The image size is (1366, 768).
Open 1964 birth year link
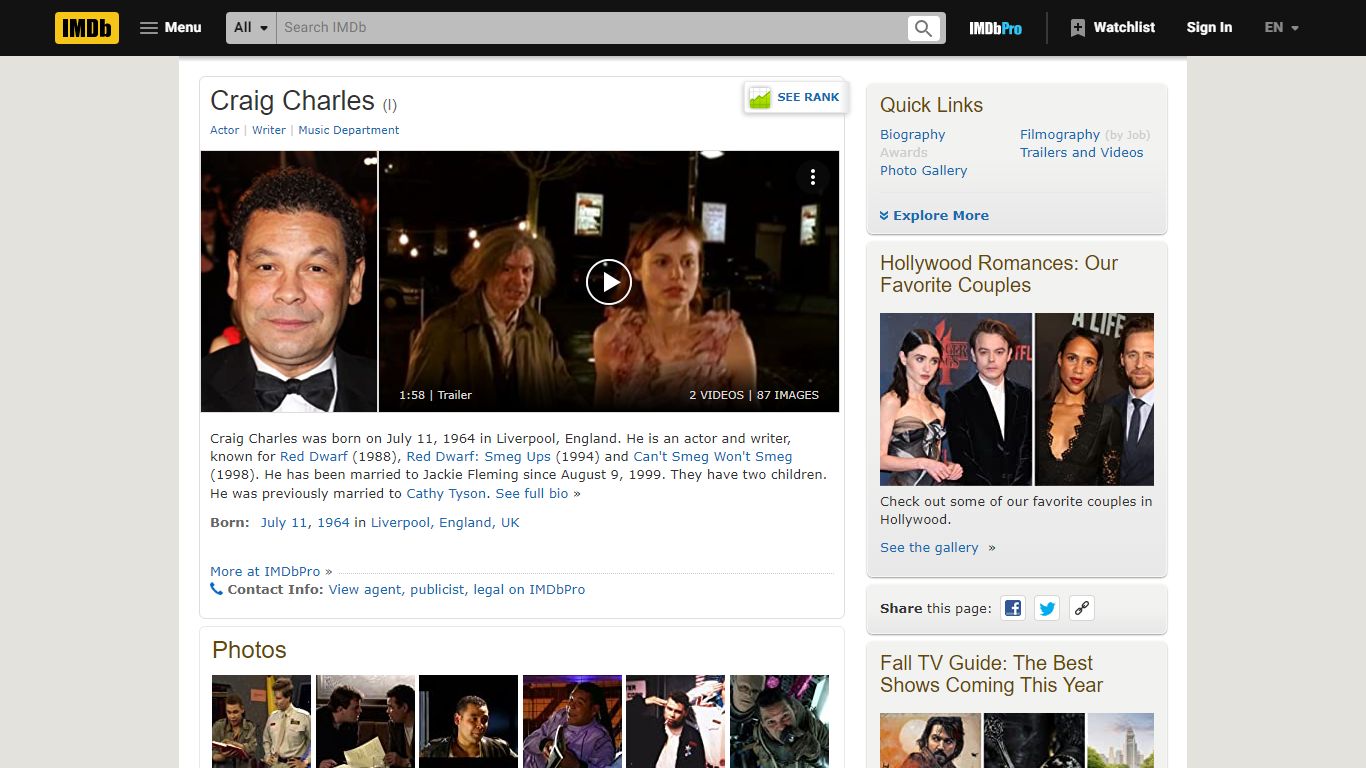(334, 522)
